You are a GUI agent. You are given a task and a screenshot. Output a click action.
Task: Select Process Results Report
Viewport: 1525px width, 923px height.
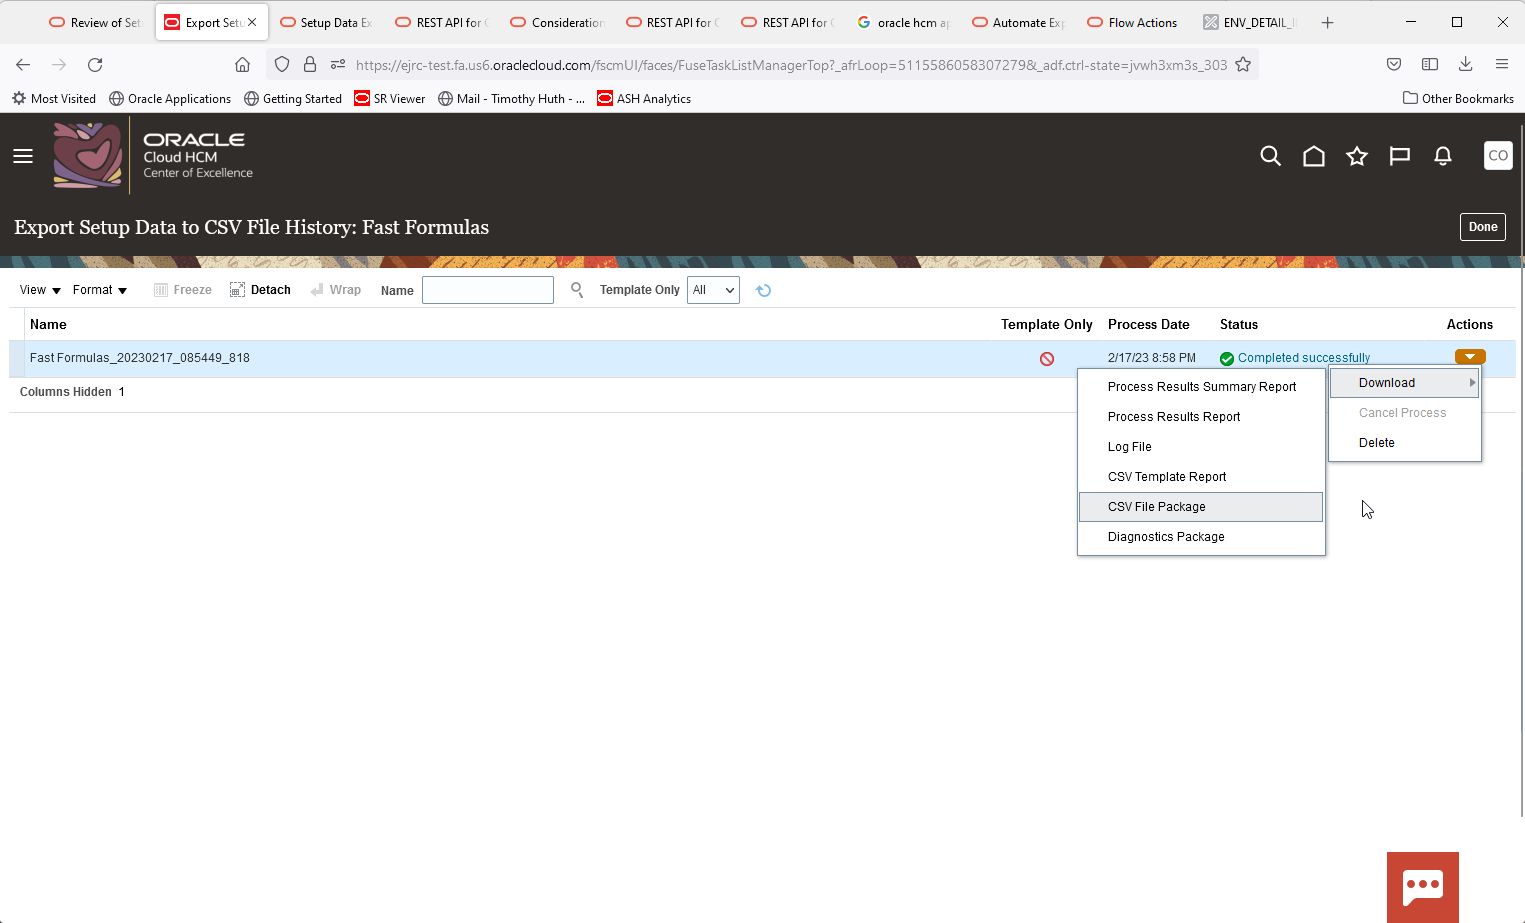tap(1201, 417)
